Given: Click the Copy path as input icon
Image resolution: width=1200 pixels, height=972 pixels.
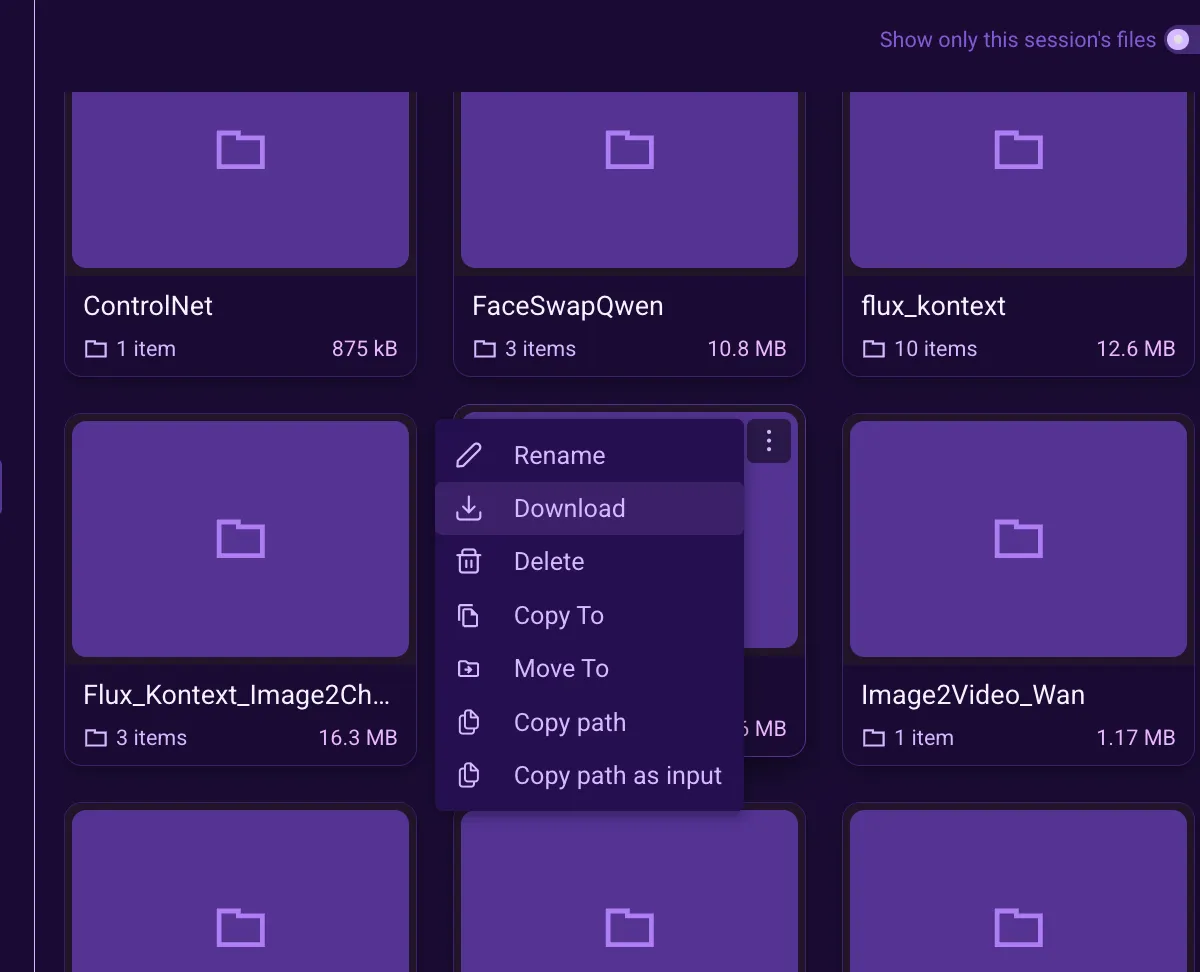Looking at the screenshot, I should [468, 776].
